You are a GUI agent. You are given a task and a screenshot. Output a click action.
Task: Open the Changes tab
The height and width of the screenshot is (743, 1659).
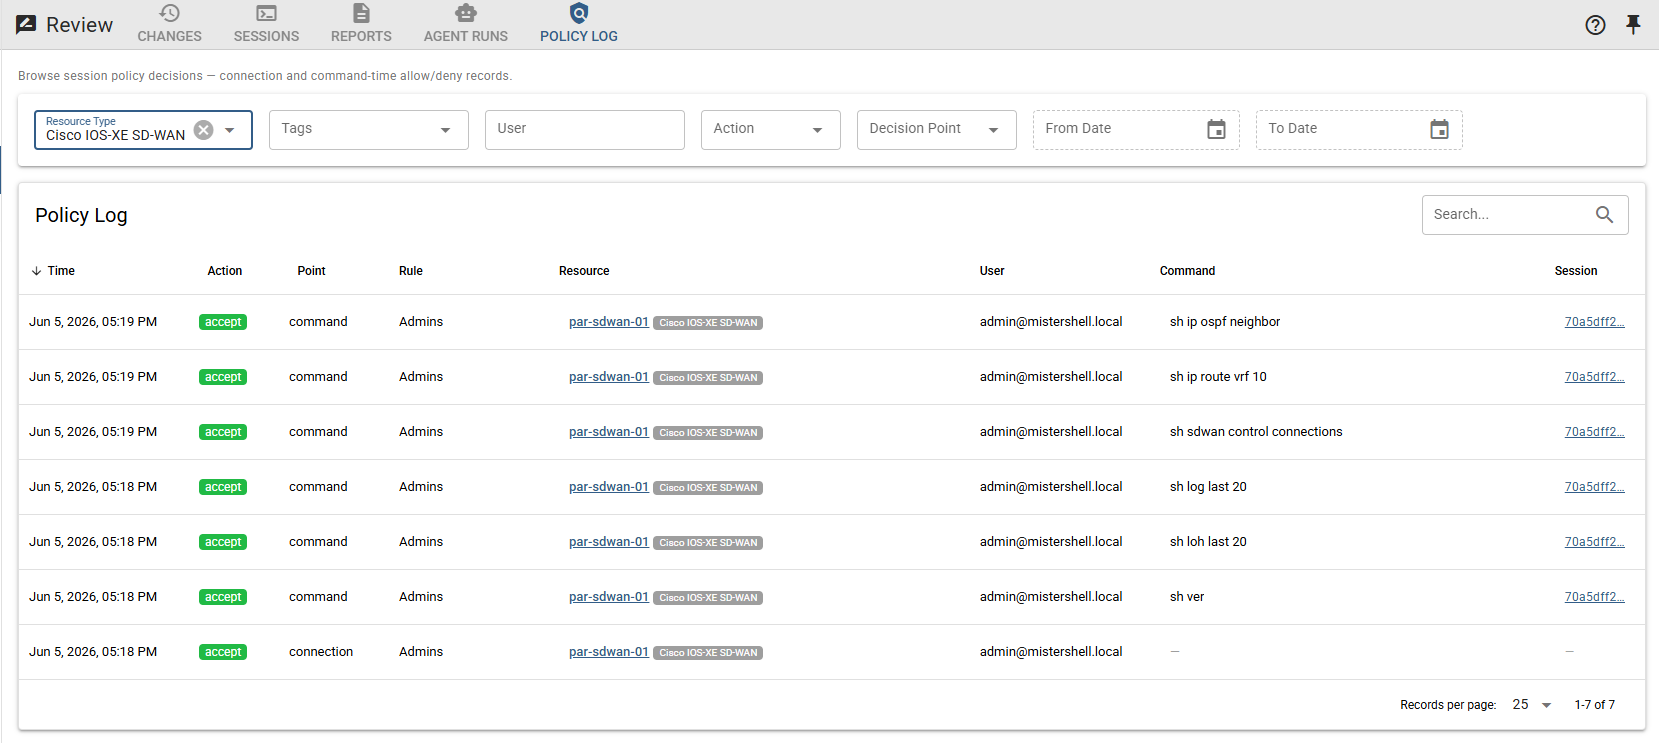point(169,24)
